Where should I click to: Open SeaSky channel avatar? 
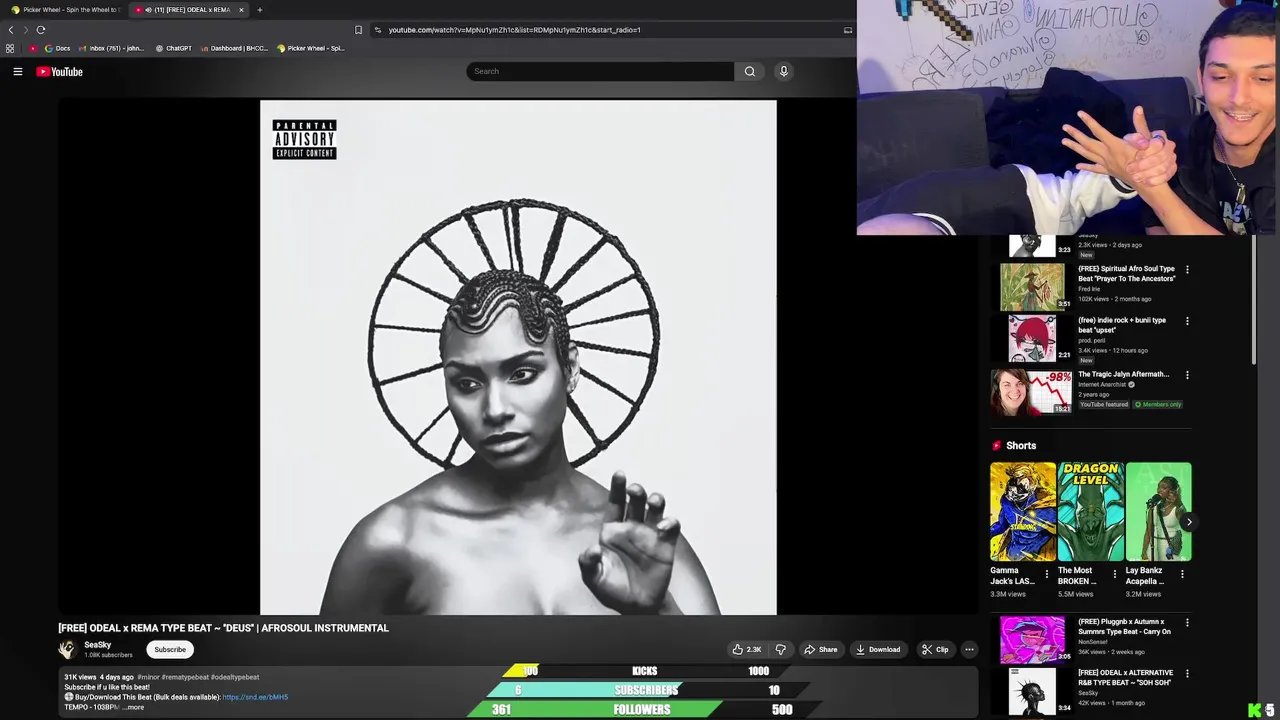click(67, 649)
